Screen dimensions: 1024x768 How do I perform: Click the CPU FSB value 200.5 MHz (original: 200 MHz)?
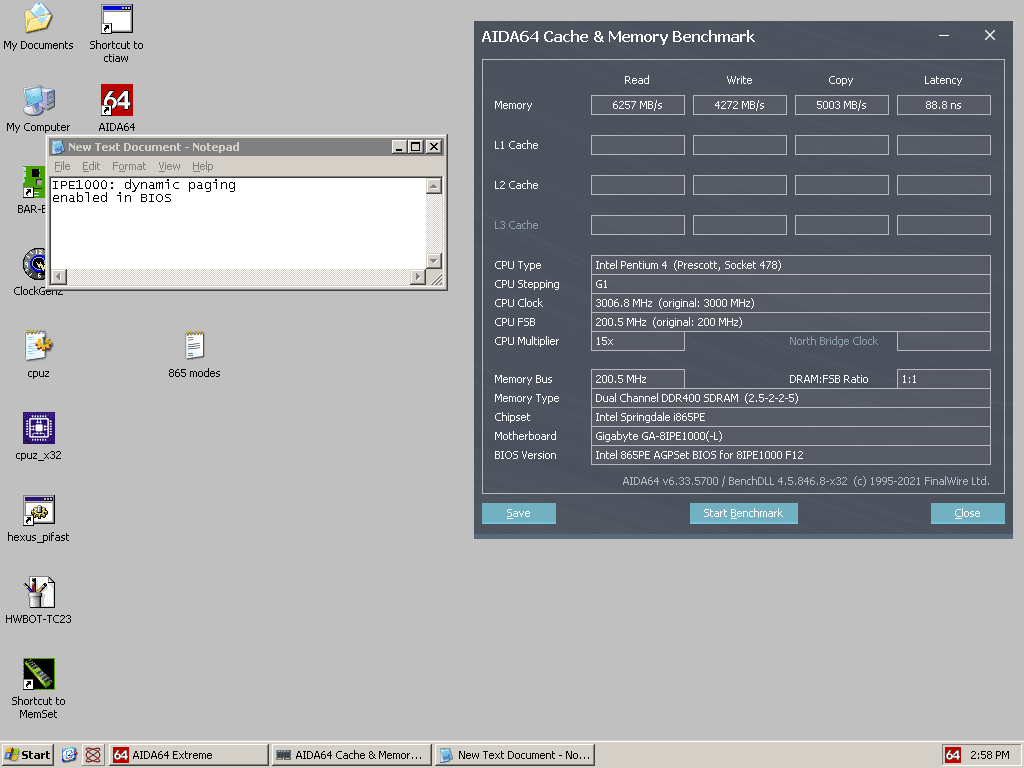tap(790, 322)
